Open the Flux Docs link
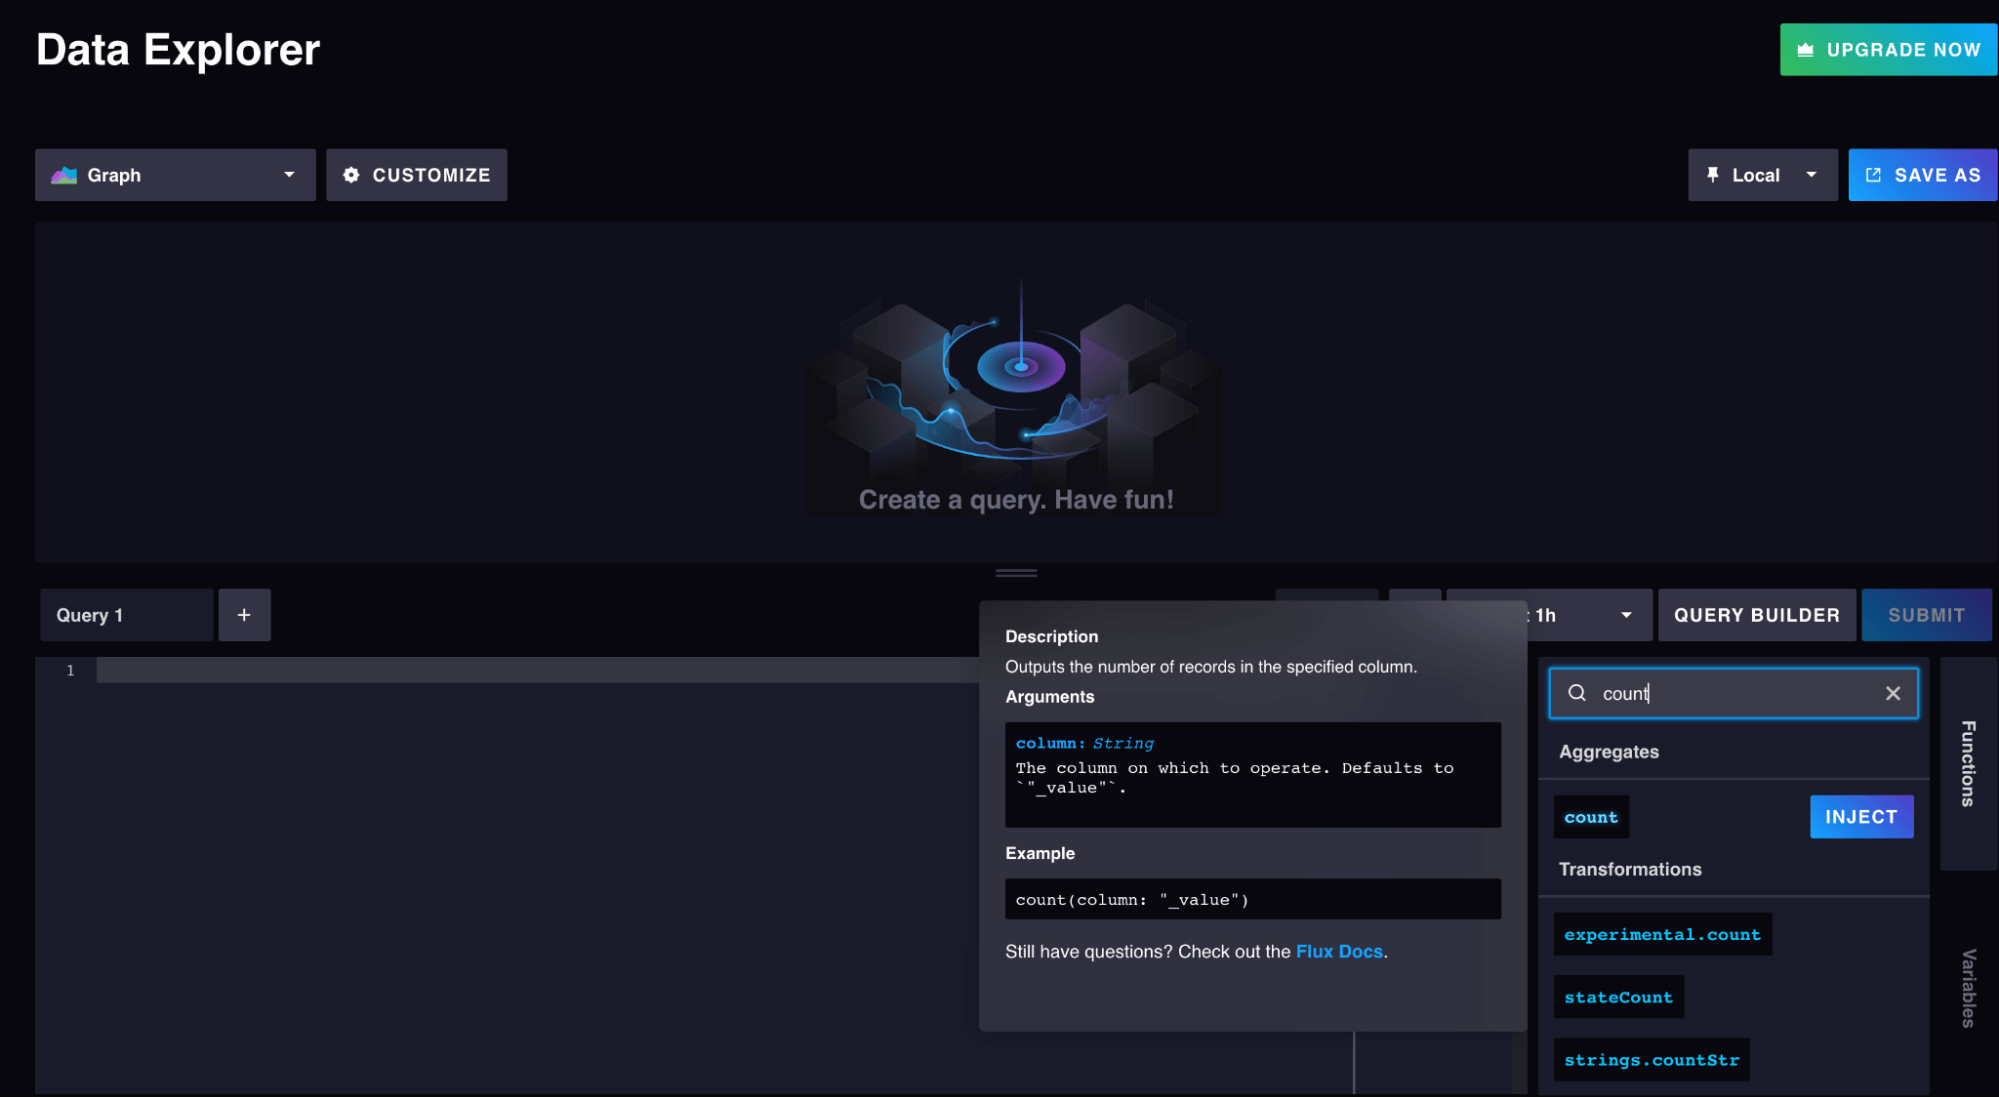Image resolution: width=1999 pixels, height=1098 pixels. tap(1338, 951)
